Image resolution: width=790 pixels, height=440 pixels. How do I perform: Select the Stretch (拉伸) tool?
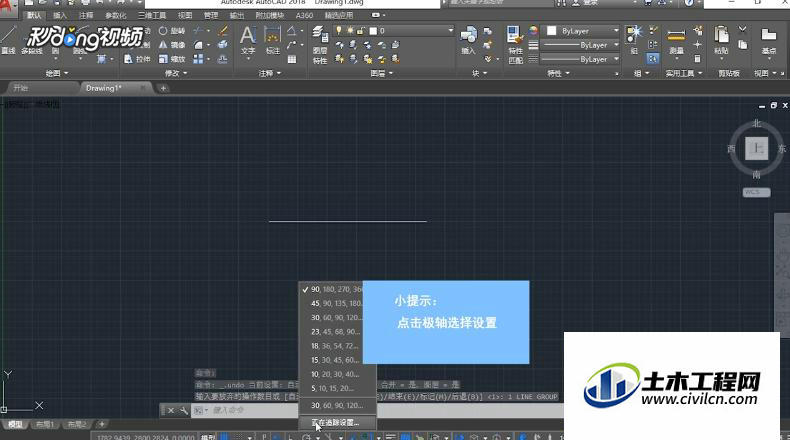137,59
